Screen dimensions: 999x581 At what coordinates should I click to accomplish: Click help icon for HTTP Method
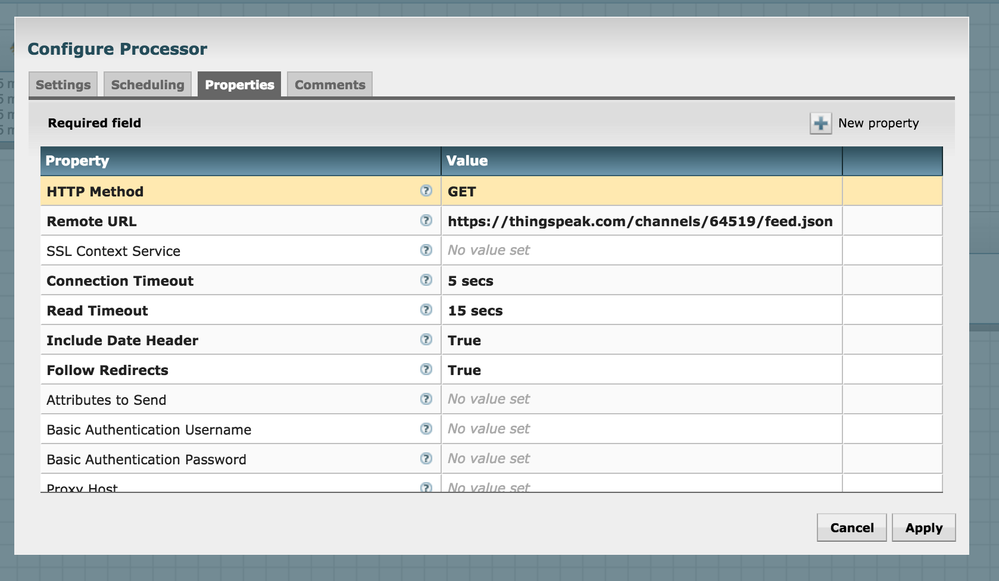click(426, 190)
